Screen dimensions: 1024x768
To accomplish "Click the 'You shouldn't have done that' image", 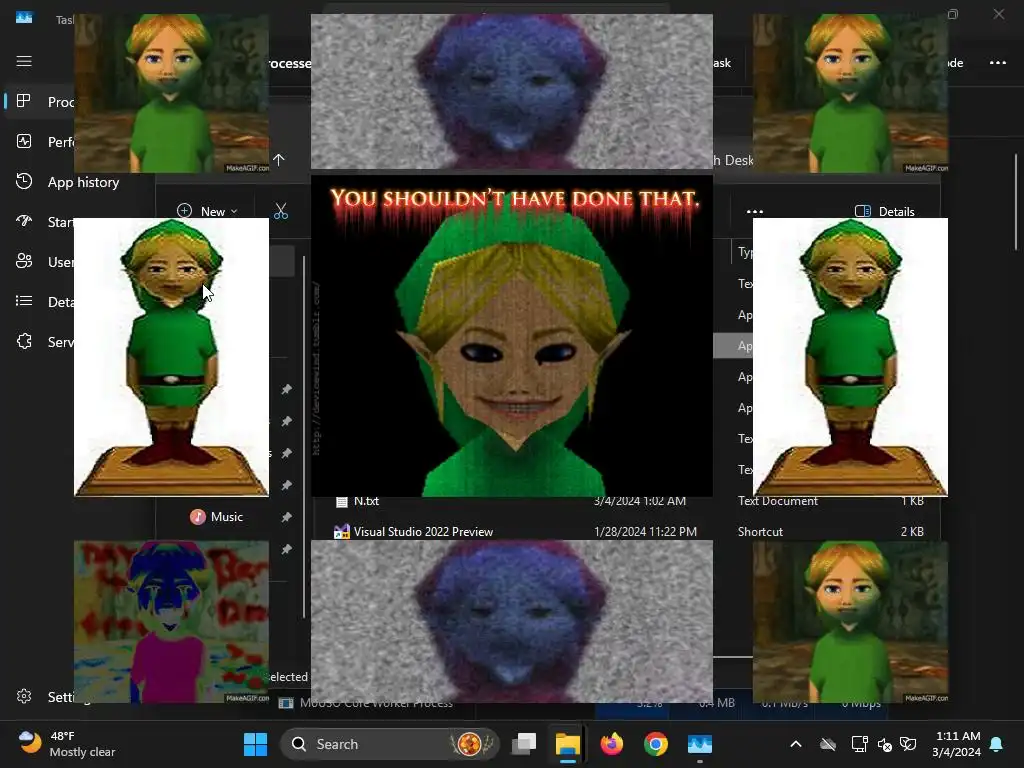I will point(511,336).
